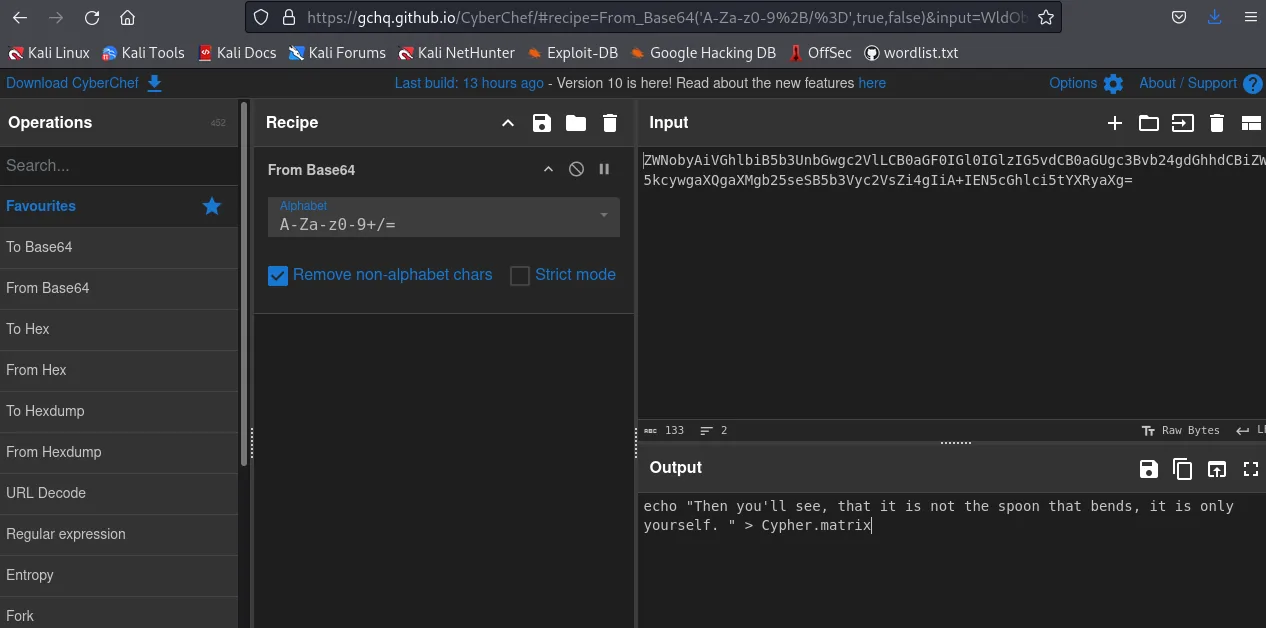The width and height of the screenshot is (1266, 628).
Task: Open the Favourites category
Action: (x=119, y=206)
